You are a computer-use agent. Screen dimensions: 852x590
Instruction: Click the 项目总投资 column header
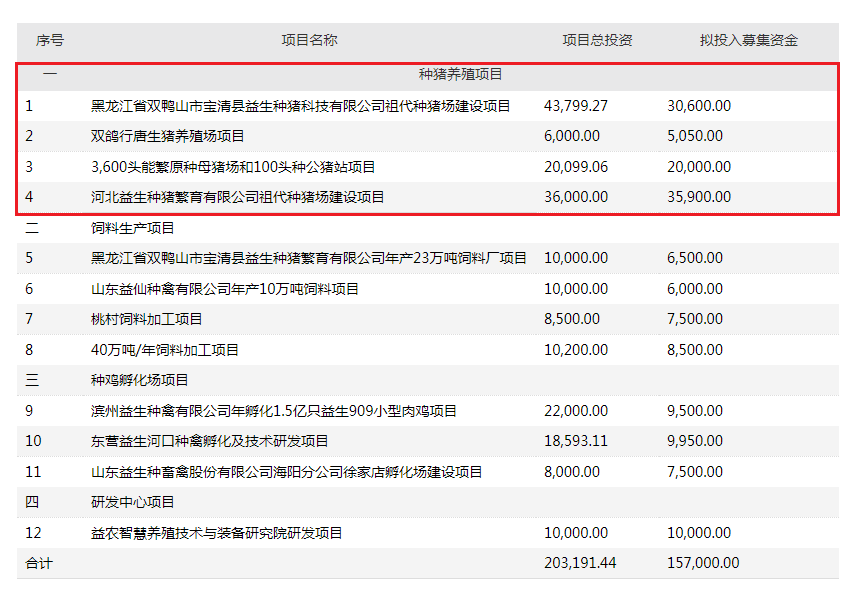tap(597, 40)
